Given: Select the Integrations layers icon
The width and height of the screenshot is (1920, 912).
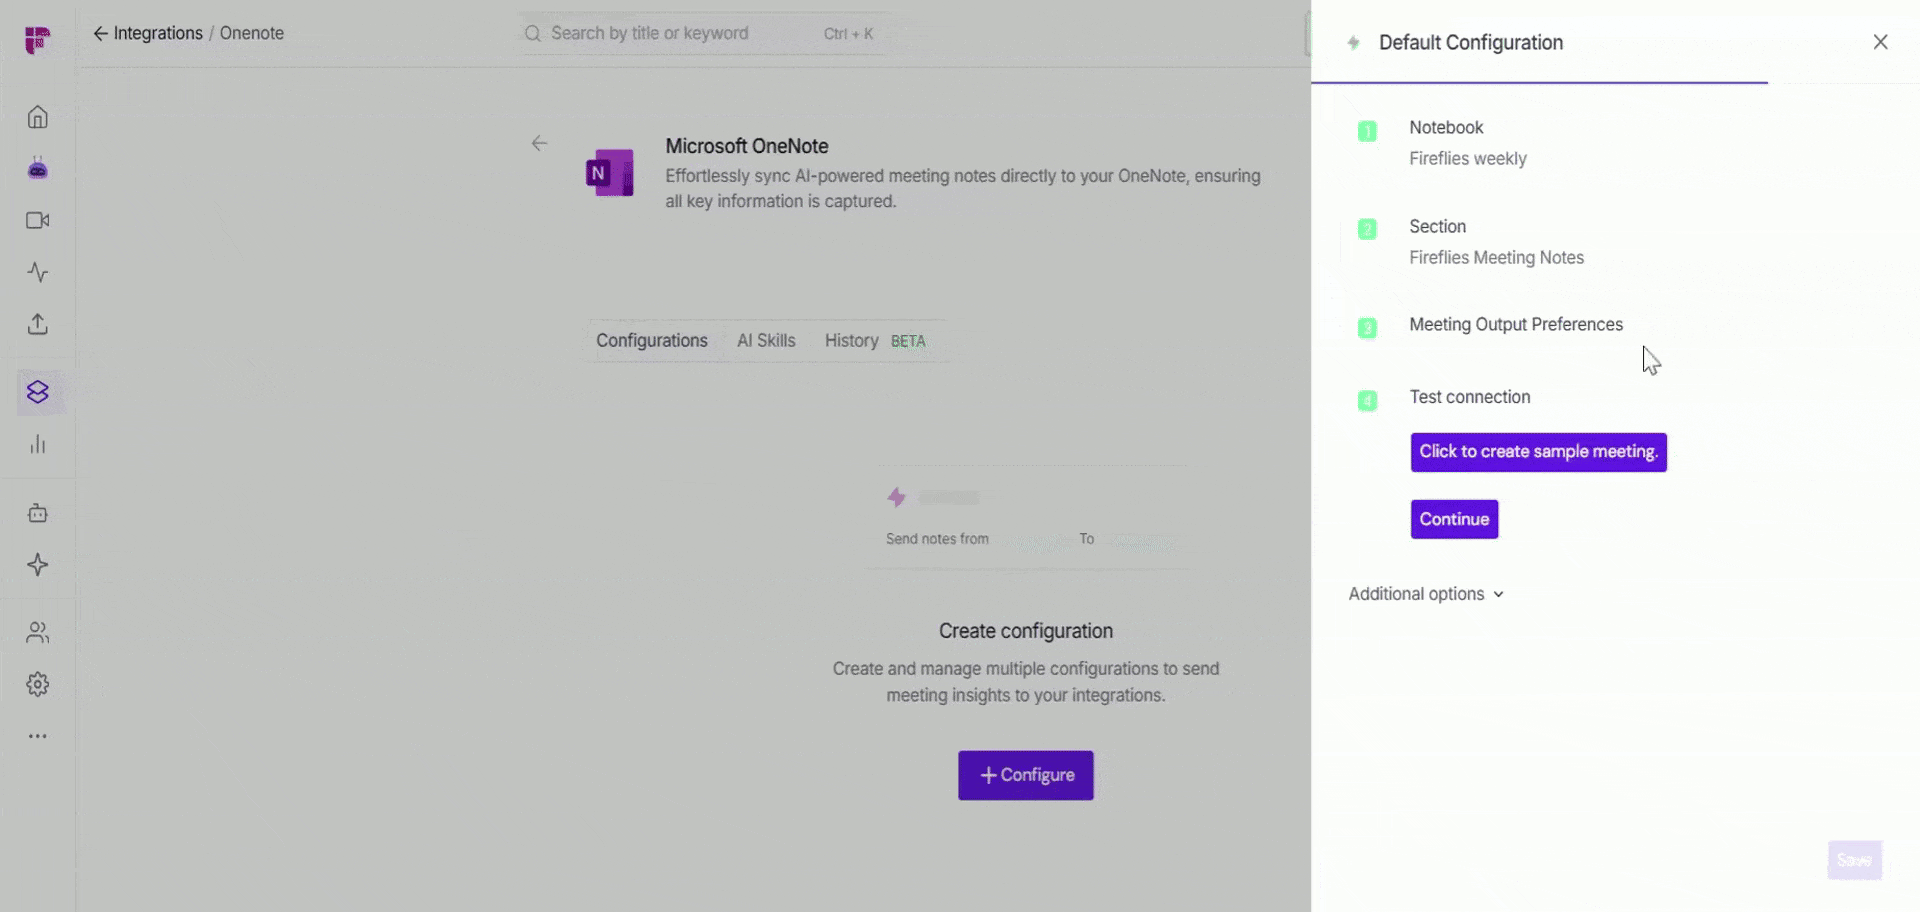Looking at the screenshot, I should (x=37, y=392).
